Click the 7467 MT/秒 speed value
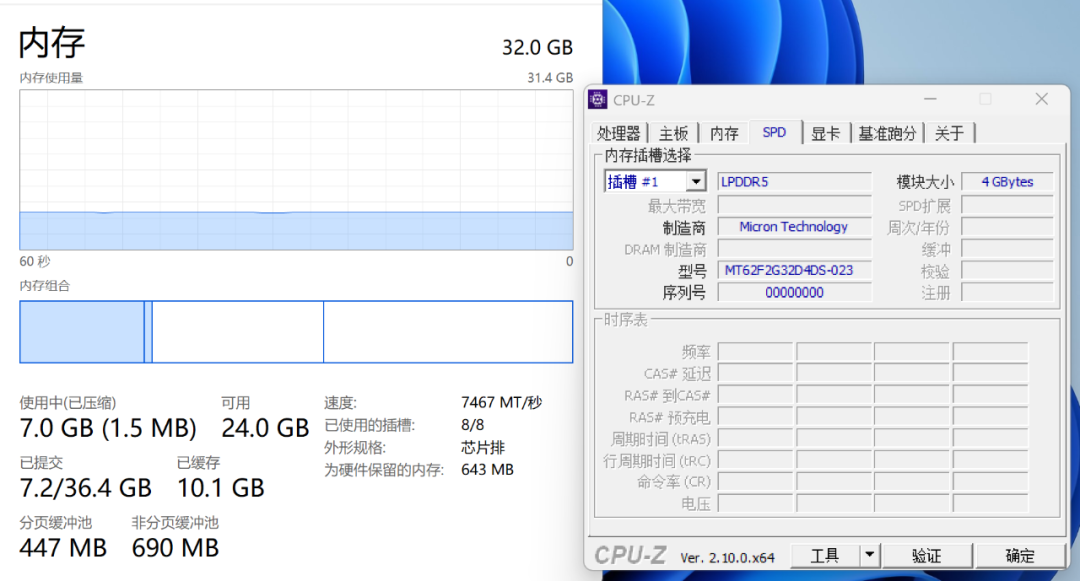Viewport: 1080px width, 581px height. tap(501, 402)
